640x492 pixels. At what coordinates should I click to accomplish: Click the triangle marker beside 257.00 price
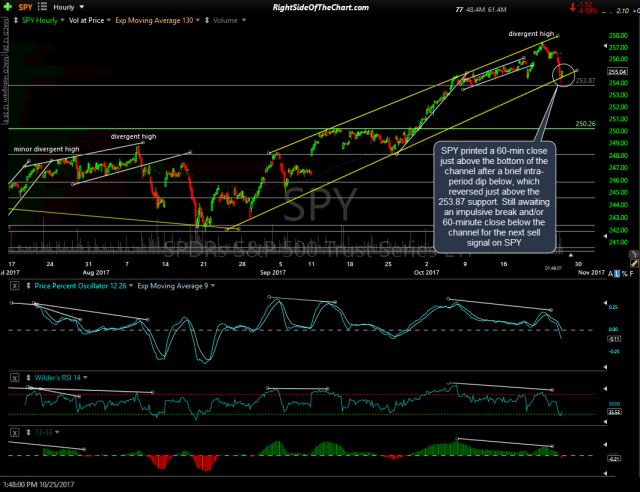pos(605,46)
